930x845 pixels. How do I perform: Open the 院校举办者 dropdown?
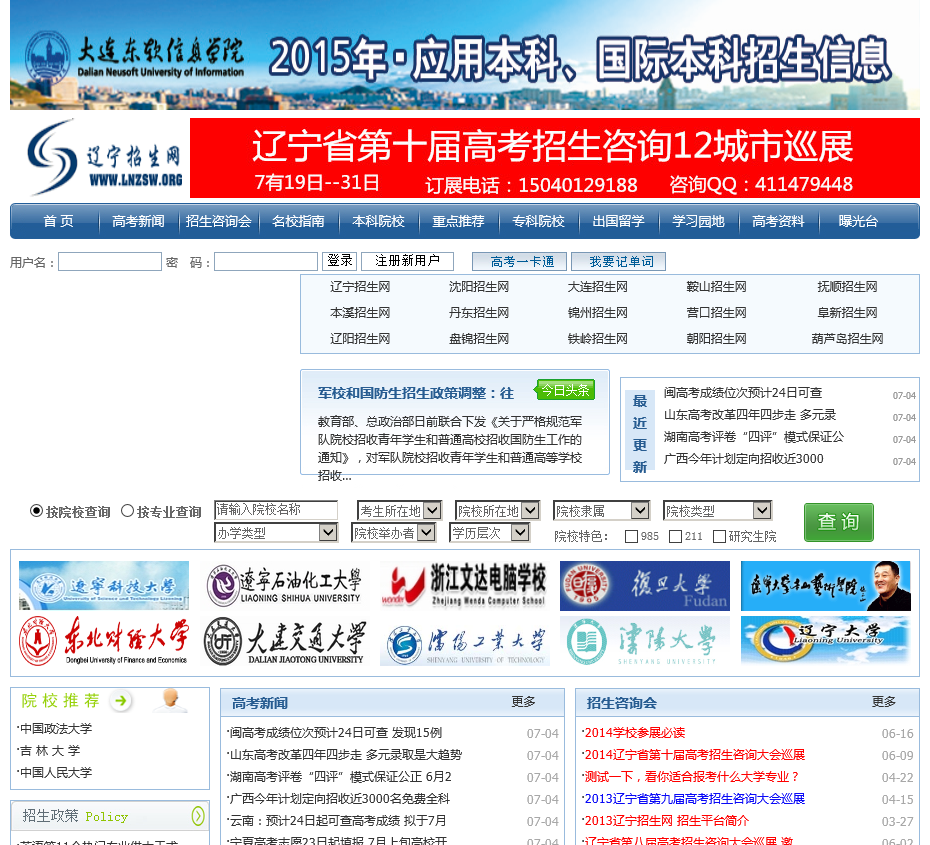pyautogui.click(x=393, y=532)
